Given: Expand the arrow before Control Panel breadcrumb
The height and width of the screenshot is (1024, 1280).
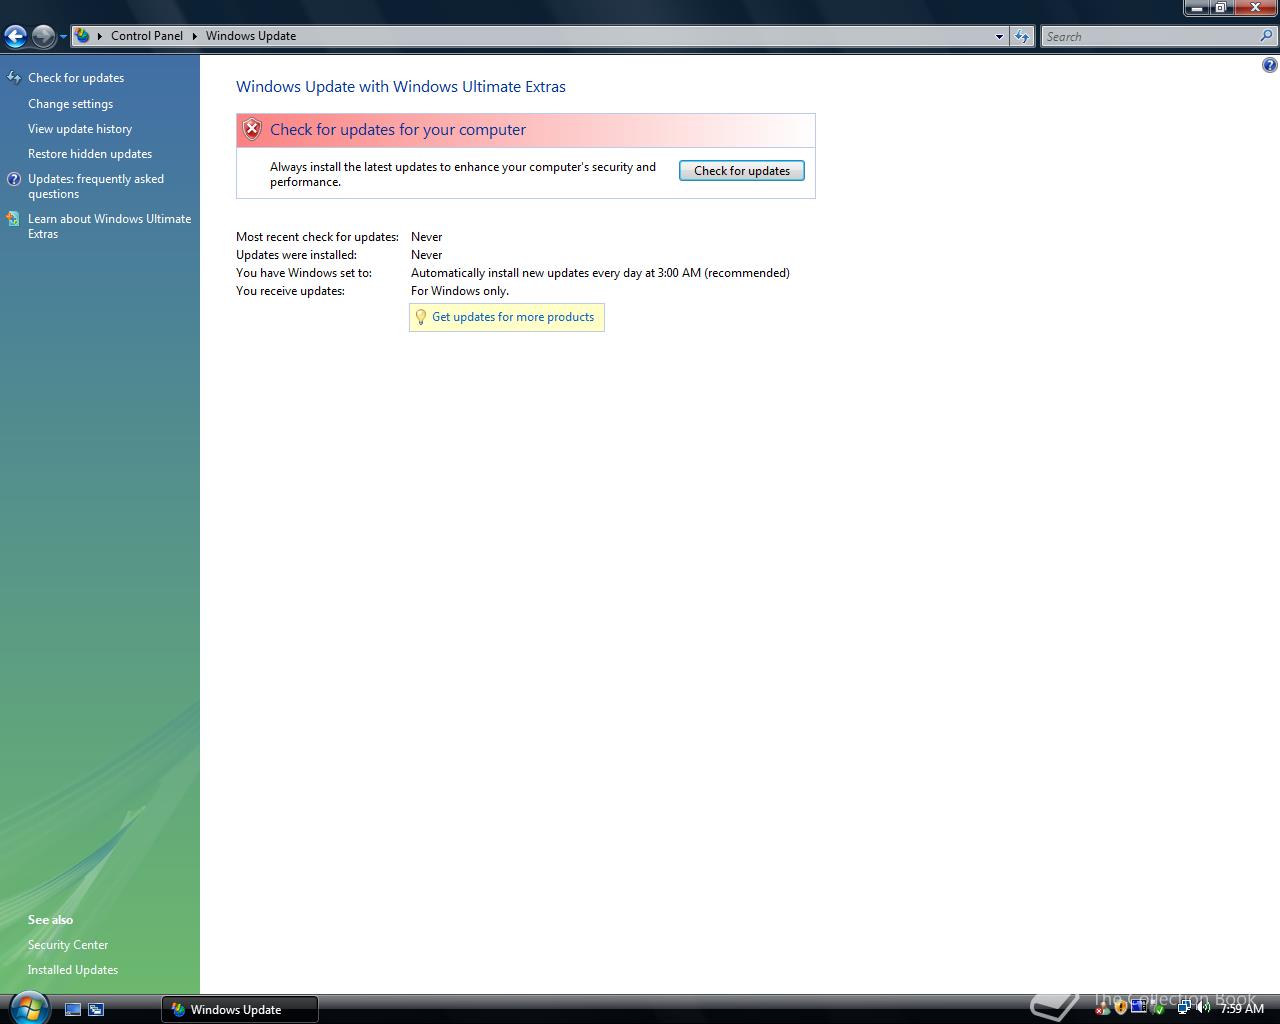Looking at the screenshot, I should 100,36.
